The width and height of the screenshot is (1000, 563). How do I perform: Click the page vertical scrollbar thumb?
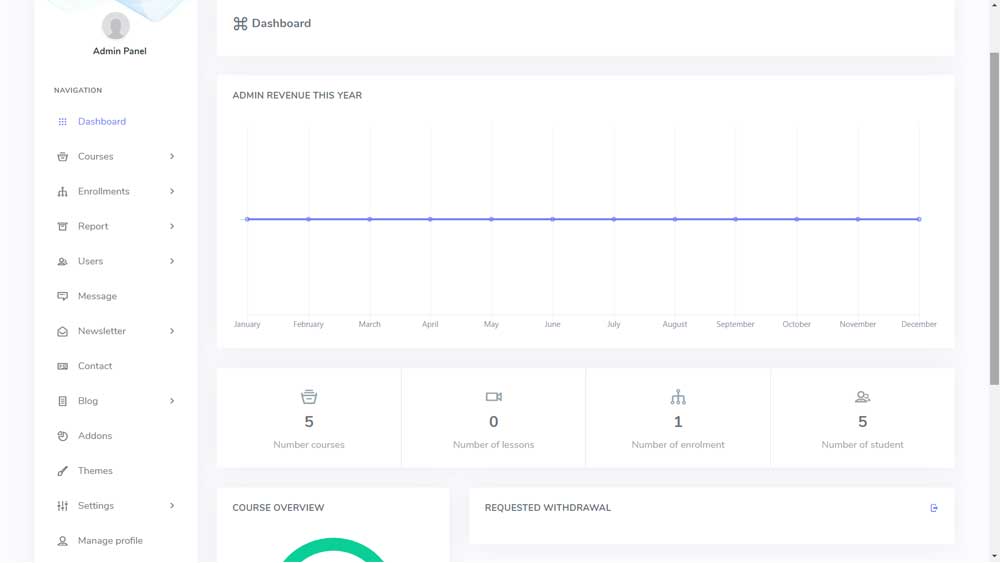tap(994, 219)
